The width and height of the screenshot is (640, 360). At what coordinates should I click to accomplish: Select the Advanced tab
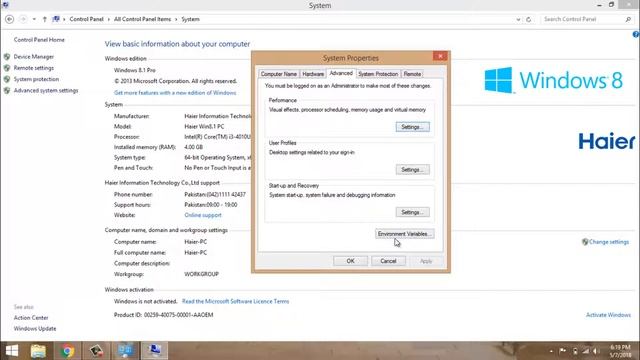pos(341,73)
